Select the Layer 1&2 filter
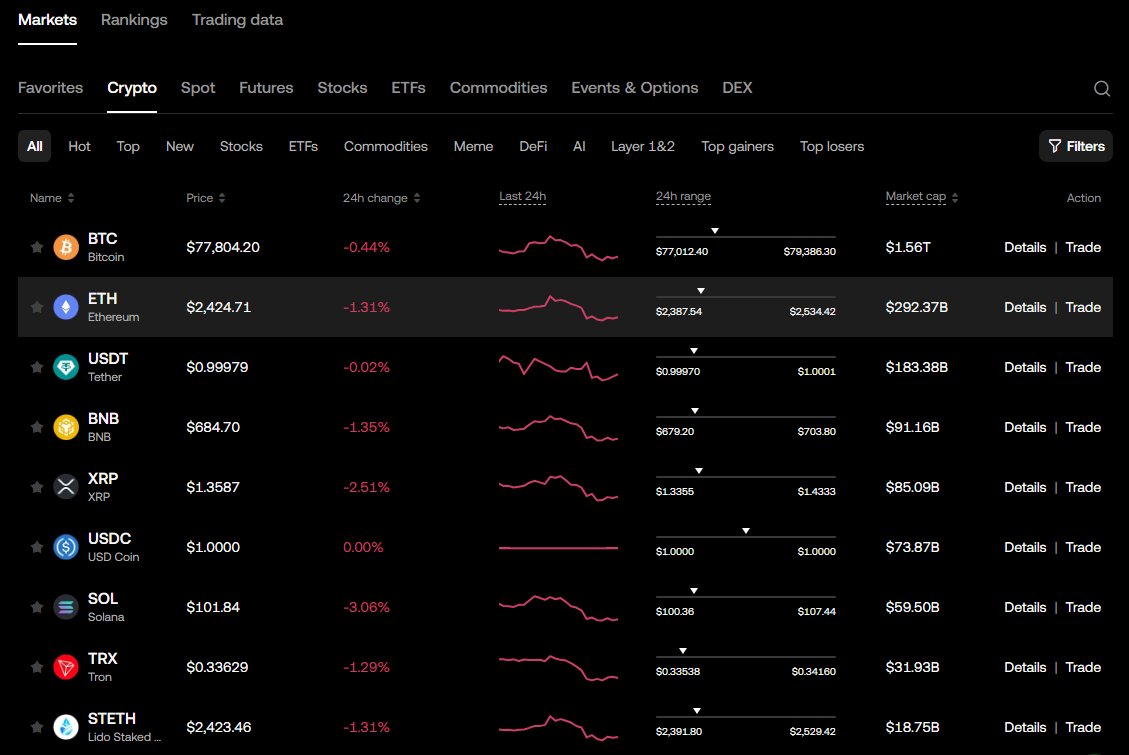 click(x=643, y=146)
